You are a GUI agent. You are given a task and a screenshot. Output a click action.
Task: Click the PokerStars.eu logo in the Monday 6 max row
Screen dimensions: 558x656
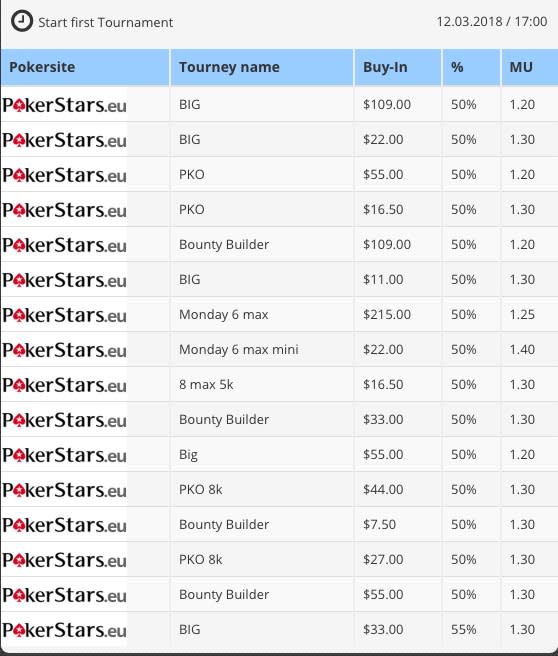click(x=64, y=315)
